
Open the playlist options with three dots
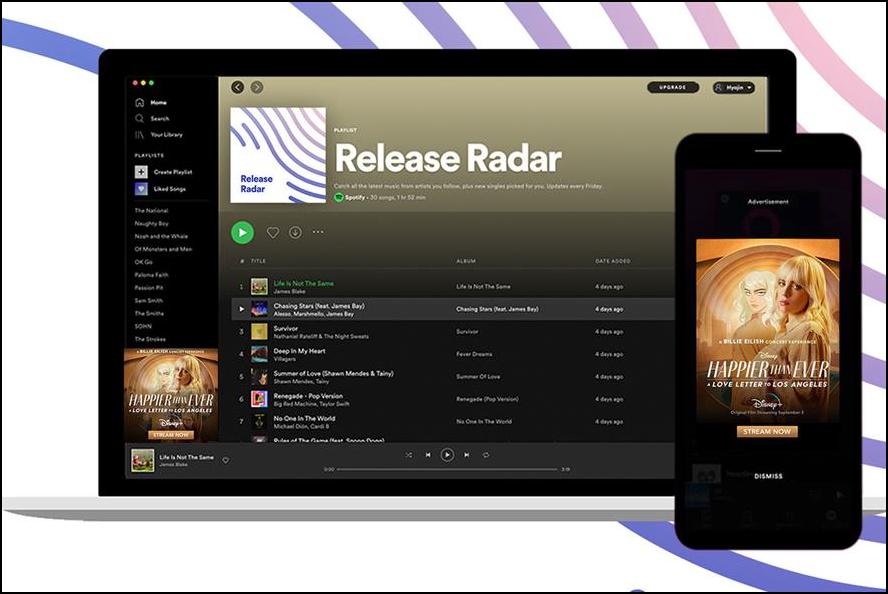click(x=318, y=232)
